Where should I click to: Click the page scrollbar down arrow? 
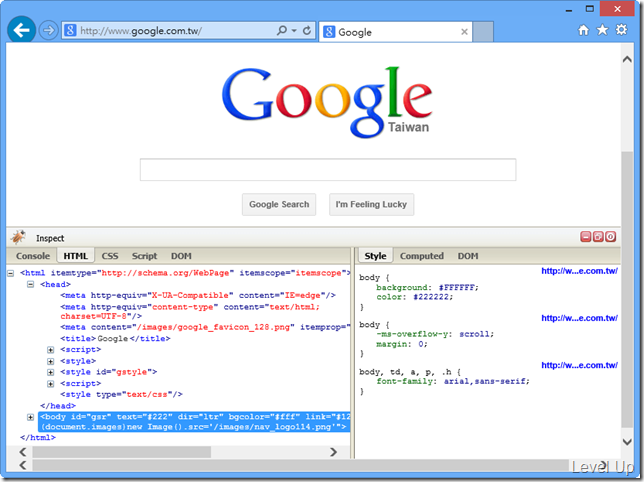click(627, 442)
